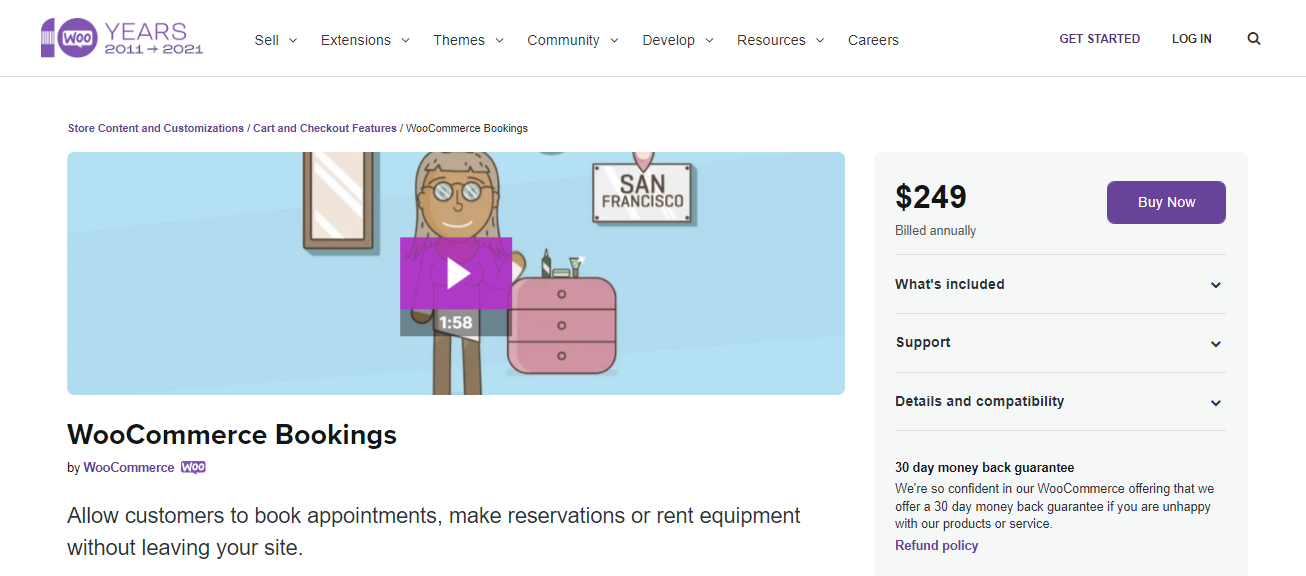The width and height of the screenshot is (1306, 576).
Task: Open the Develop menu
Action: pyautogui.click(x=678, y=40)
